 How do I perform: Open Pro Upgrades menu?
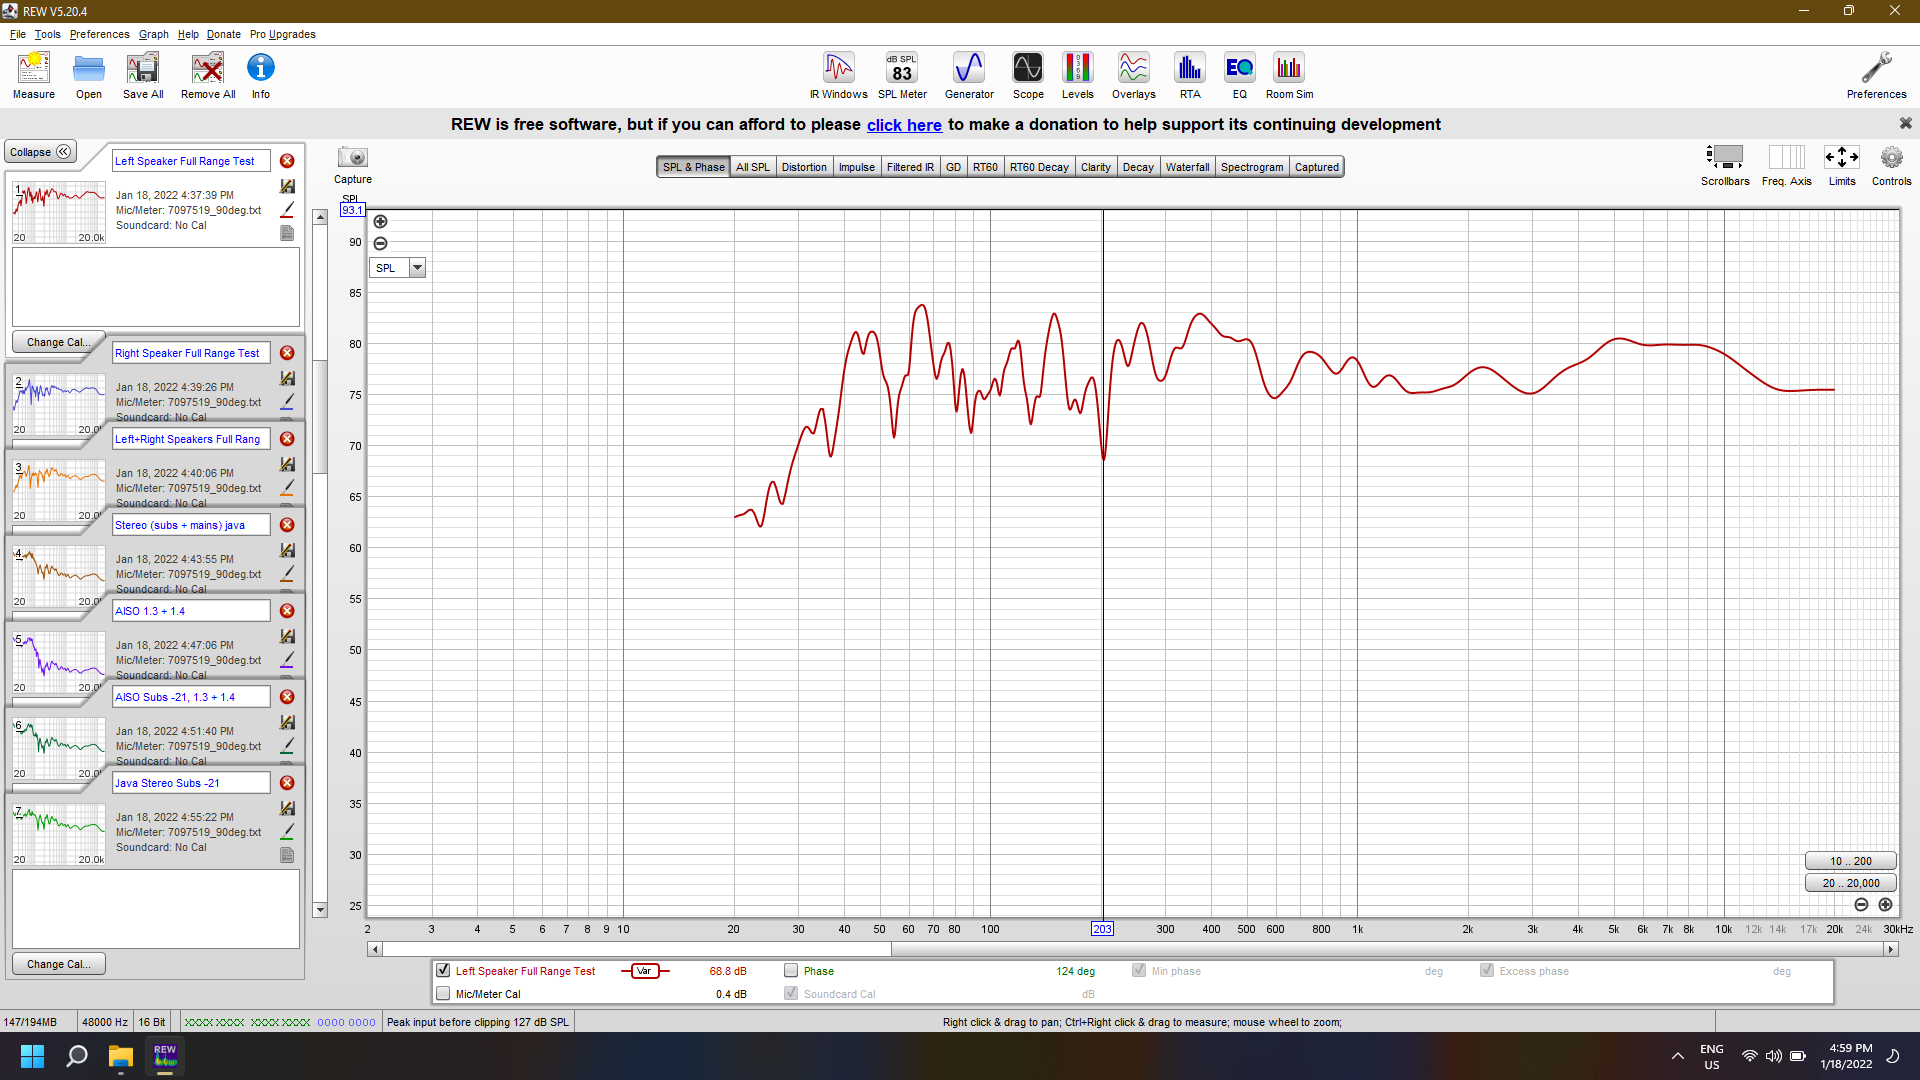click(x=283, y=34)
